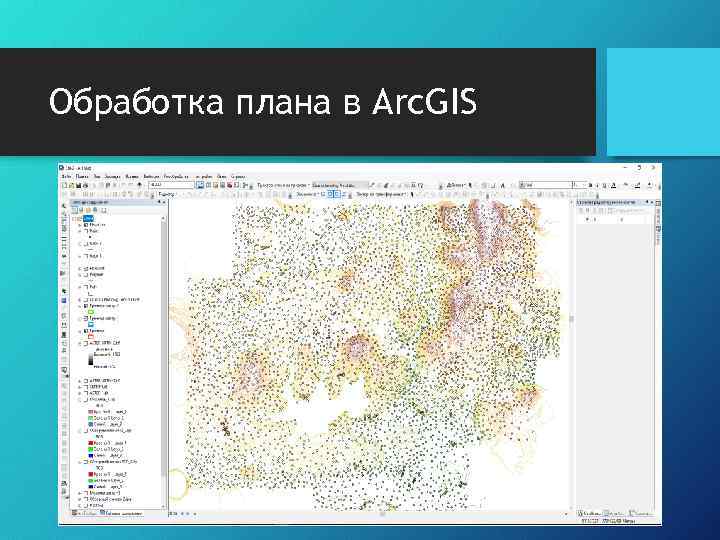
Task: Open the Editor dropdown menu
Action: (x=167, y=194)
